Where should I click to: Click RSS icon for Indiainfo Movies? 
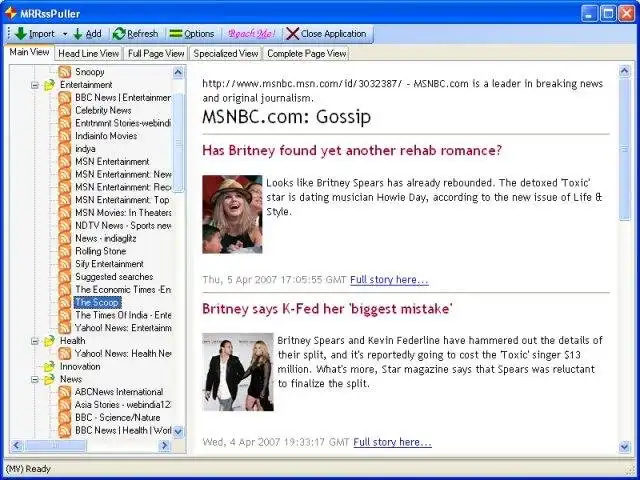pos(64,136)
